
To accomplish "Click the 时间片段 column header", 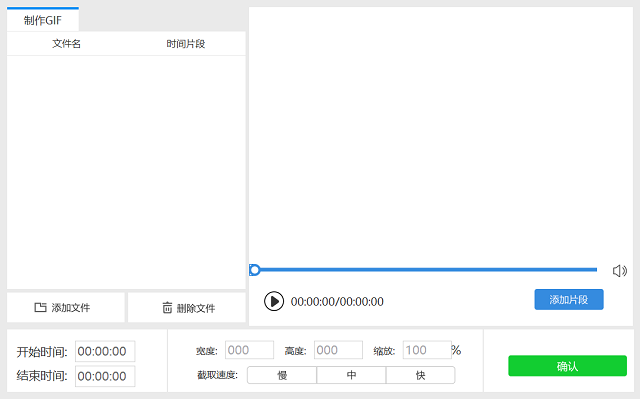I will [x=186, y=44].
